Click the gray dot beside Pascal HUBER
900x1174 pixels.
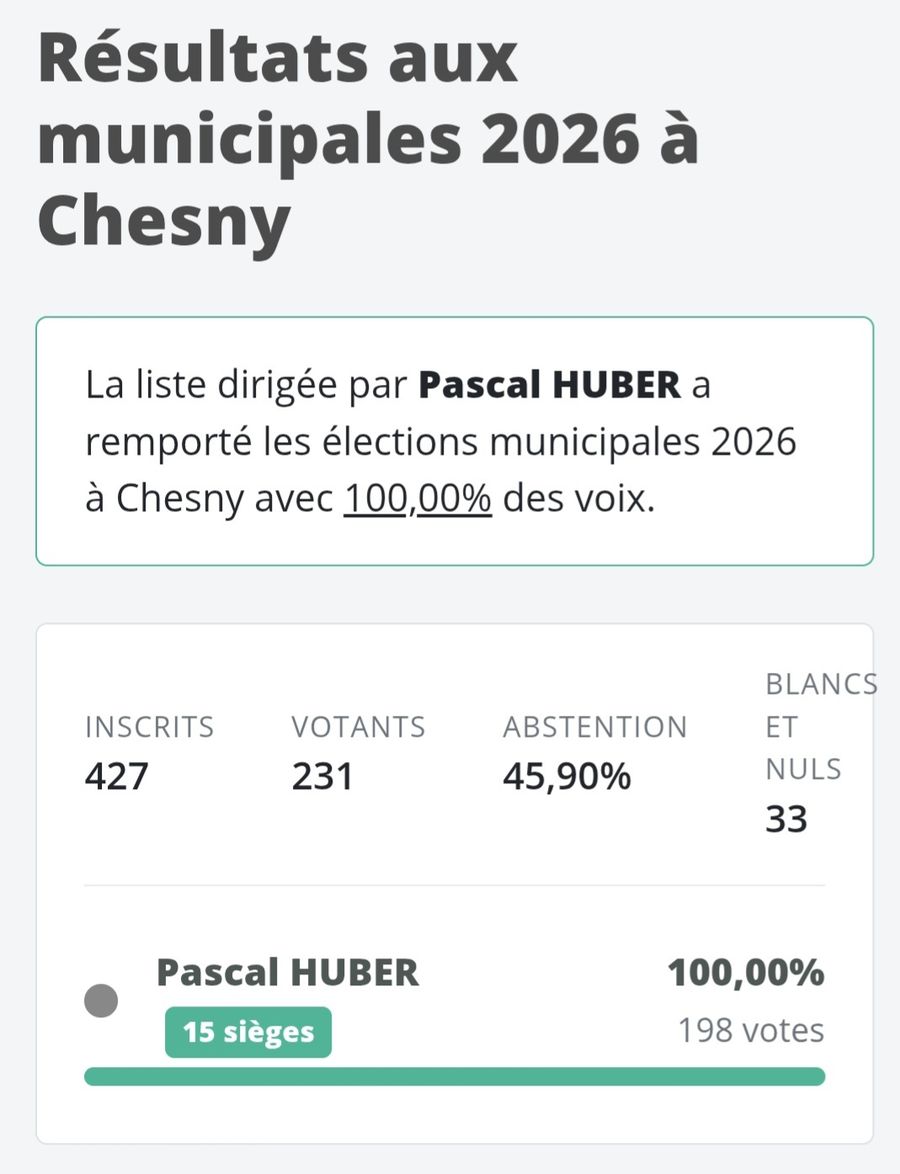coord(101,1001)
